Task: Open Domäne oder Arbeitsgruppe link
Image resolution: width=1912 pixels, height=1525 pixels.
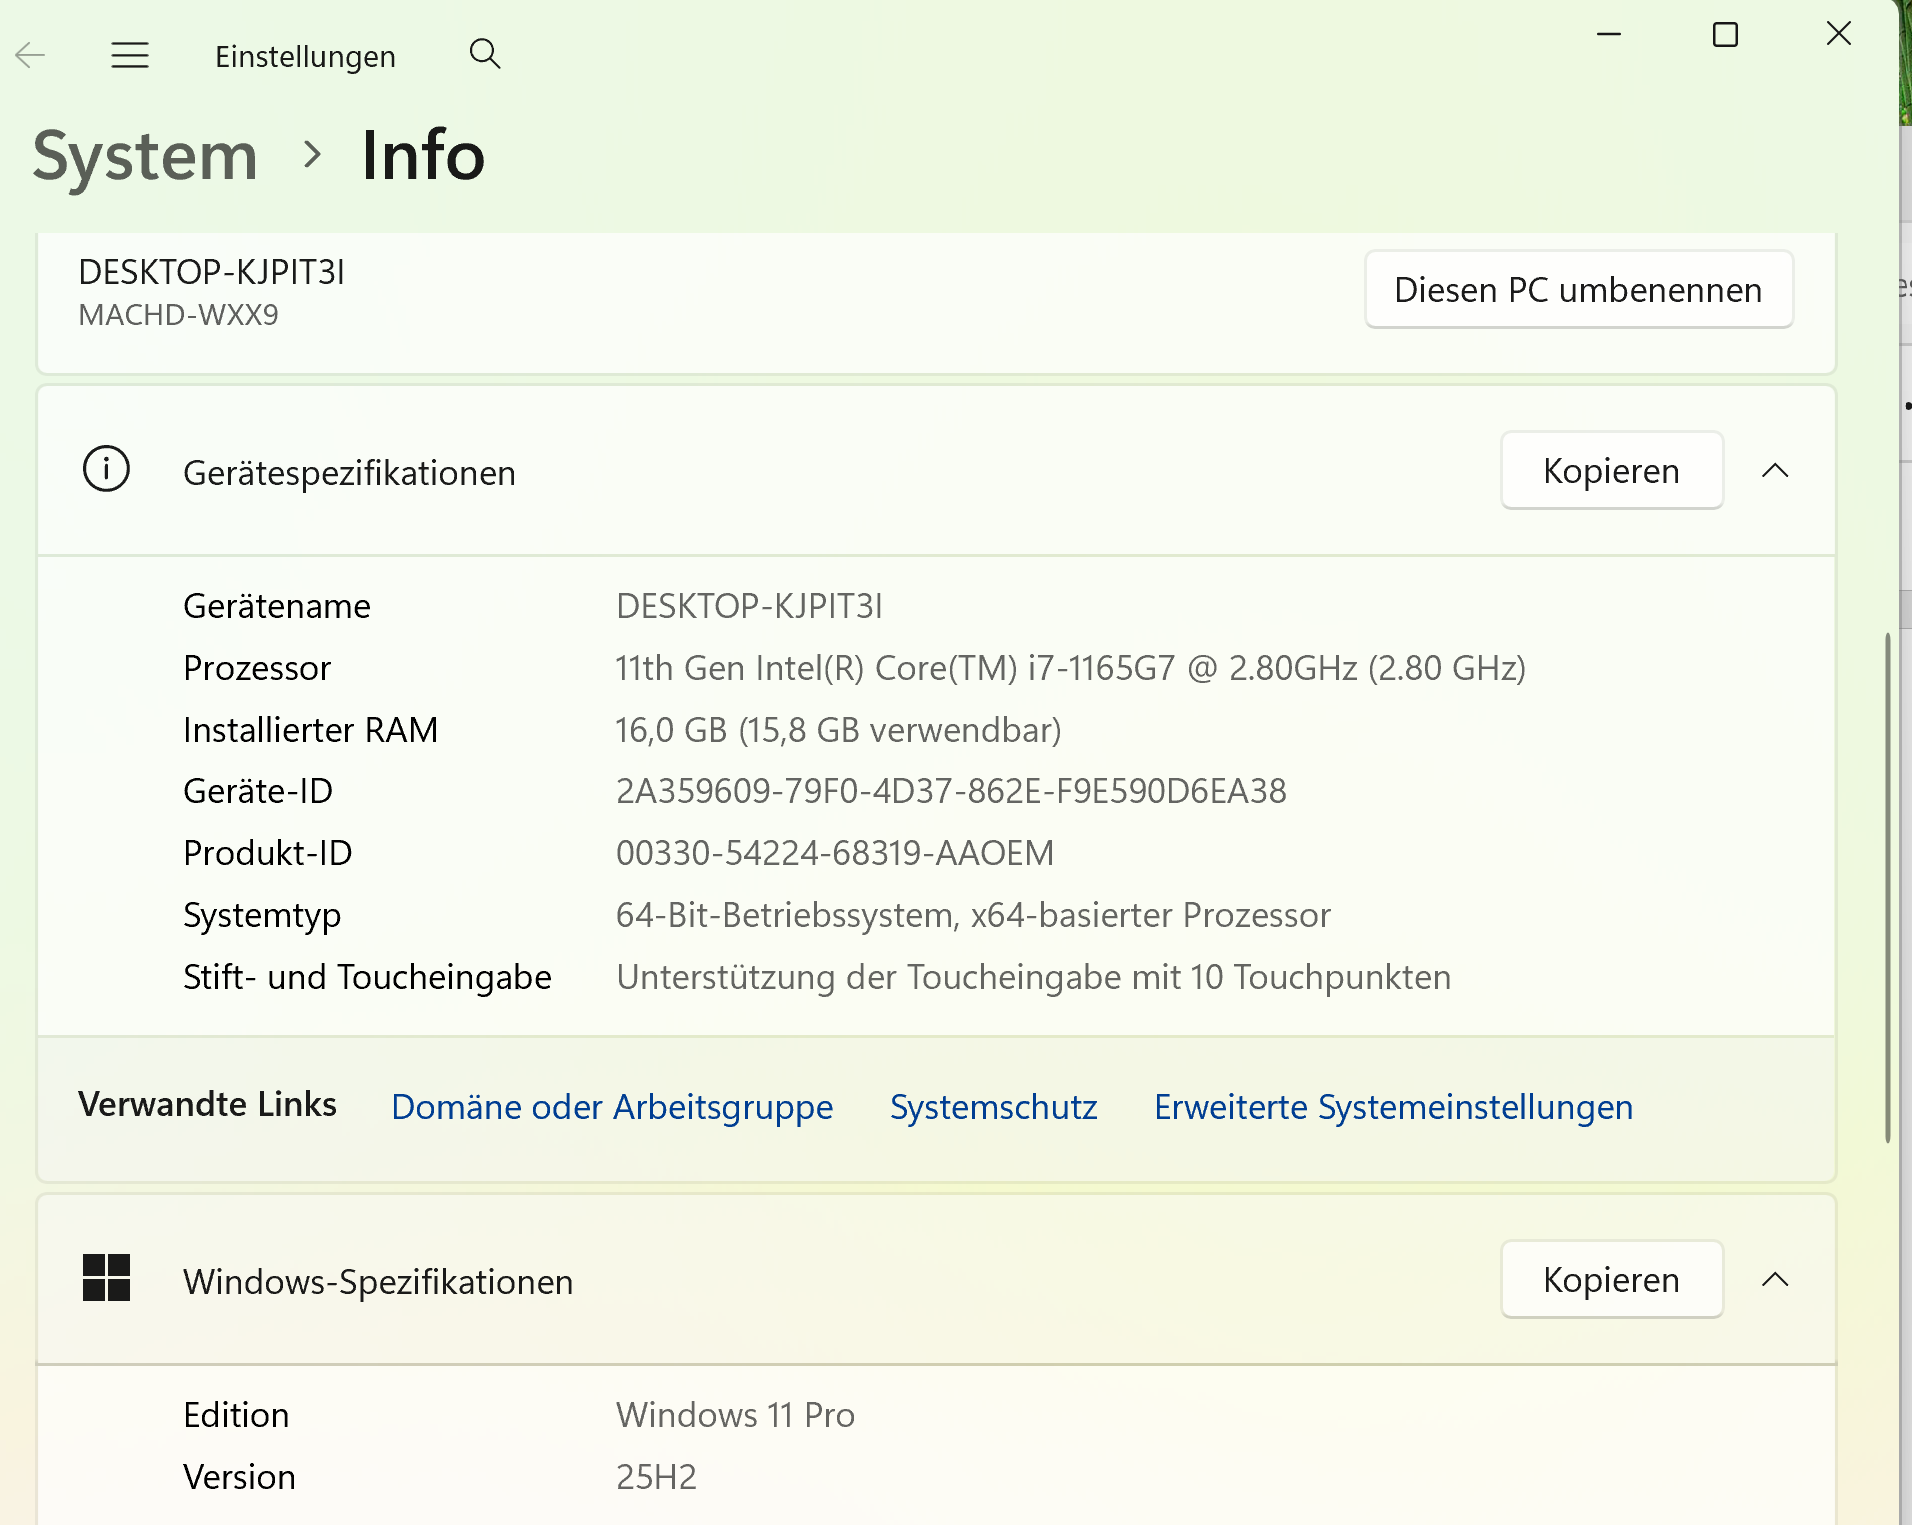Action: coord(612,1107)
